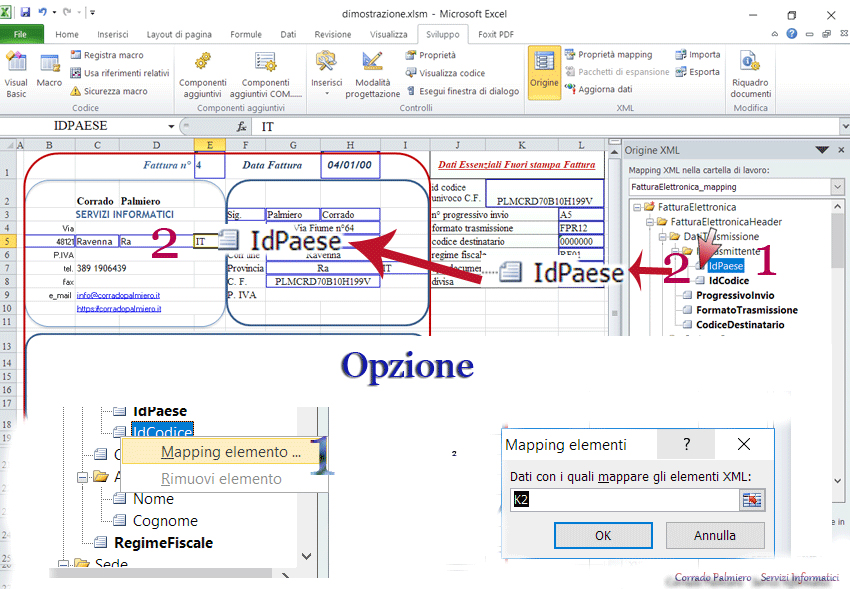Switch to the Visualizza tab
The height and width of the screenshot is (589, 850).
388,34
